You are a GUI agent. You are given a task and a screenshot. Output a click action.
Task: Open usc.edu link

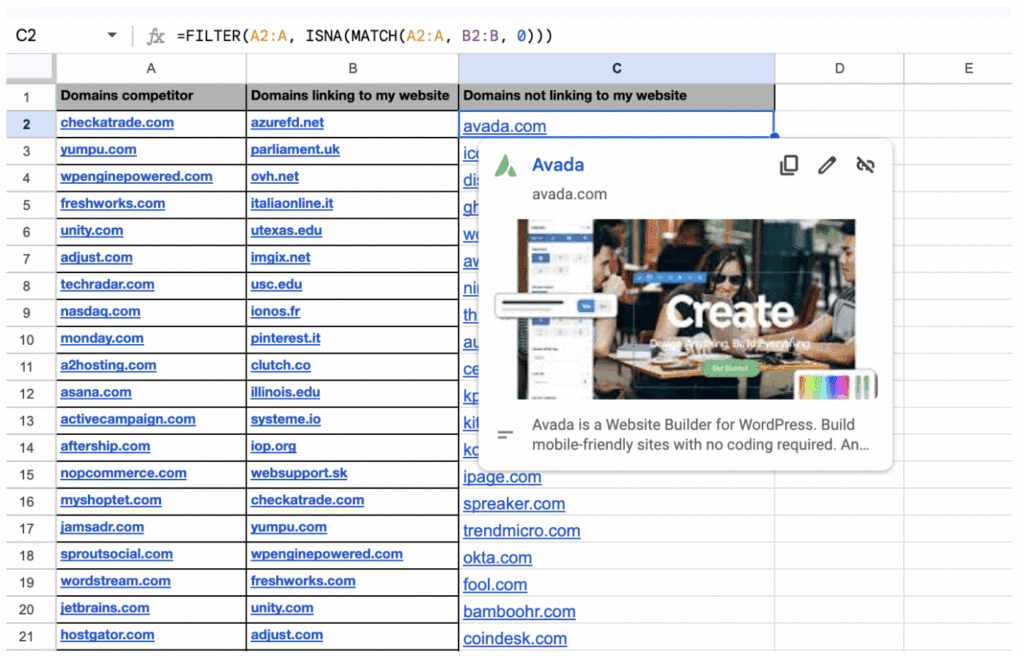276,284
